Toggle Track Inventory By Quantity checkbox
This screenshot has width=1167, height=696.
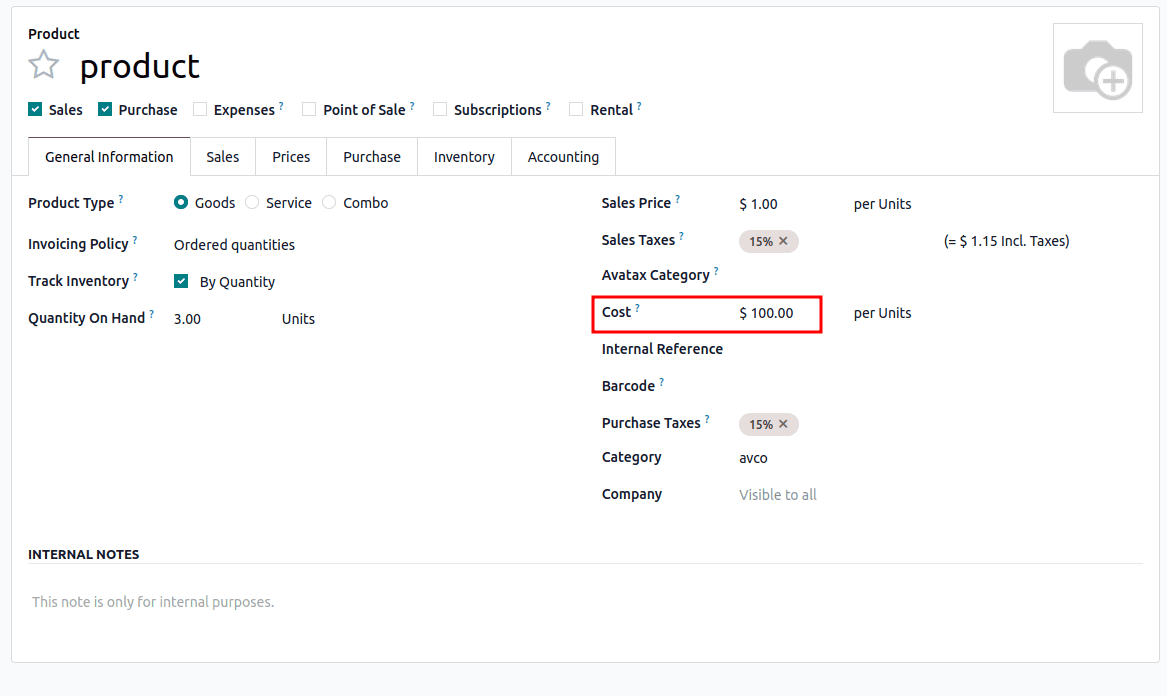point(181,281)
